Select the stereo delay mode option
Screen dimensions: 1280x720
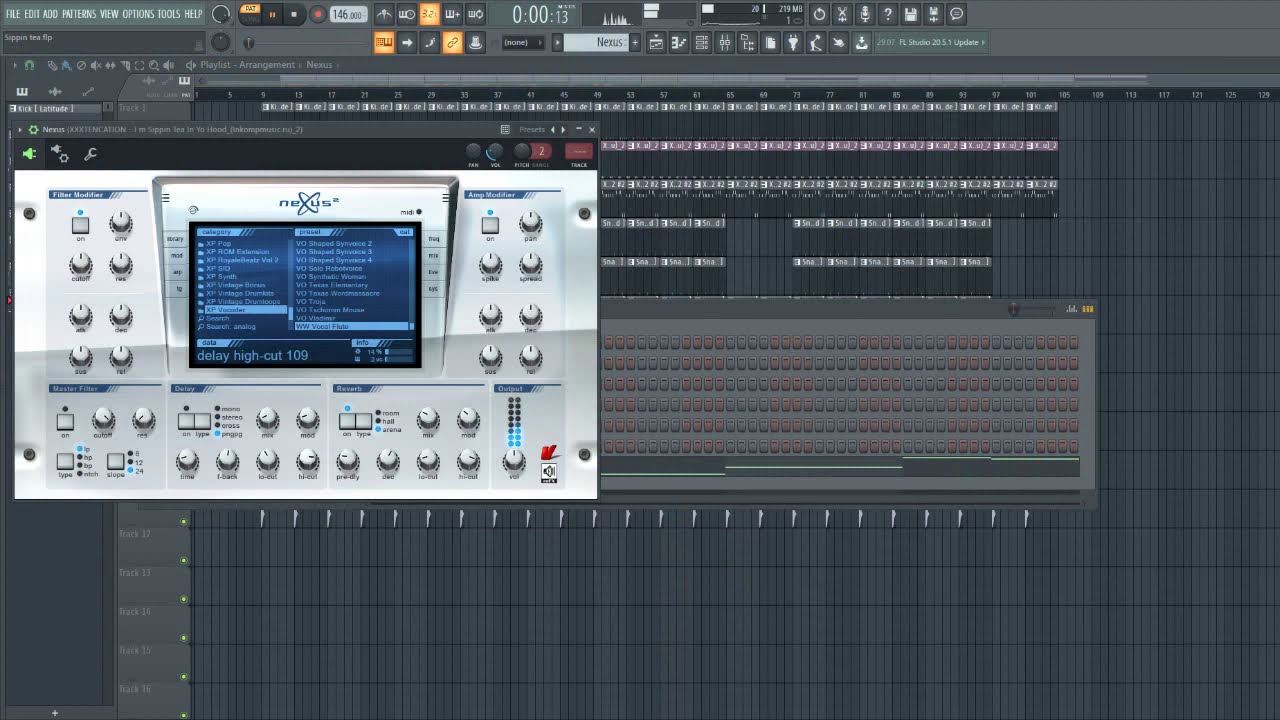229,417
